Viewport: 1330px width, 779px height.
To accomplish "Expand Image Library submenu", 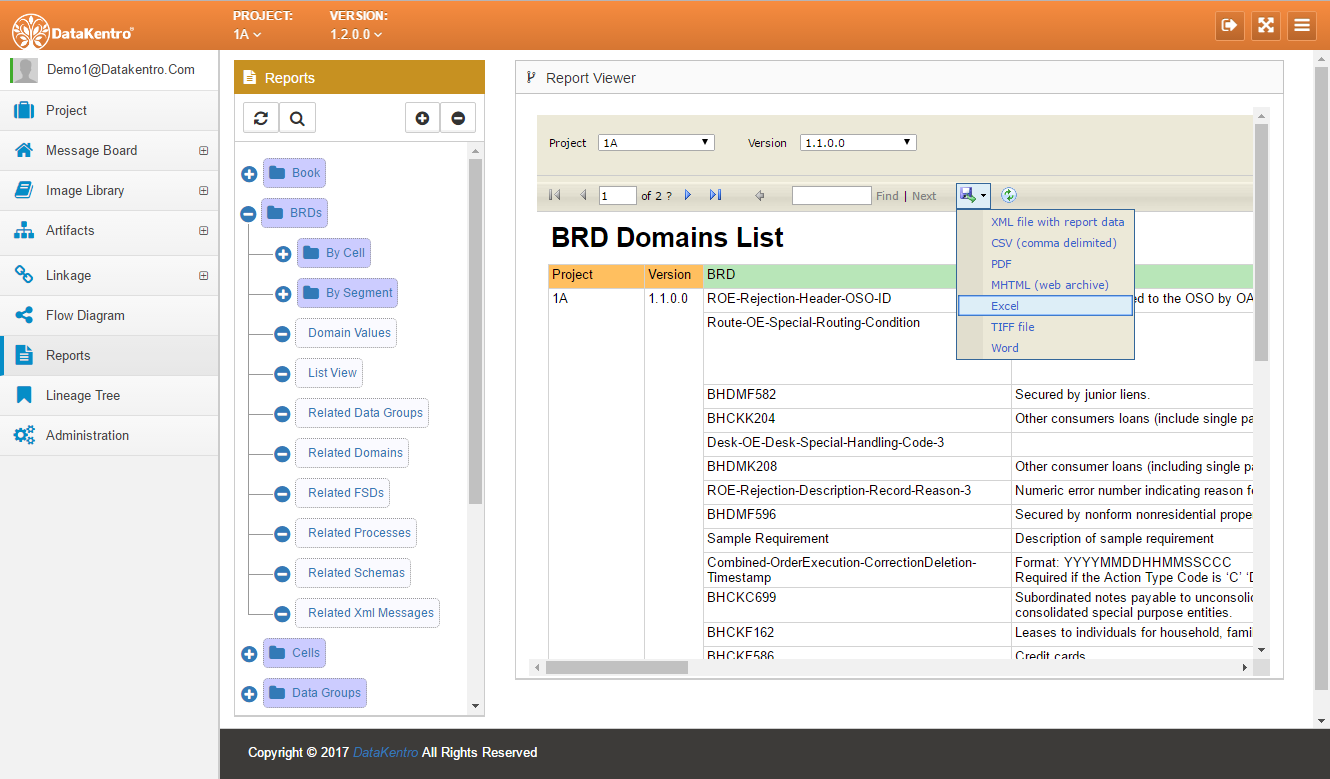I will (x=203, y=191).
